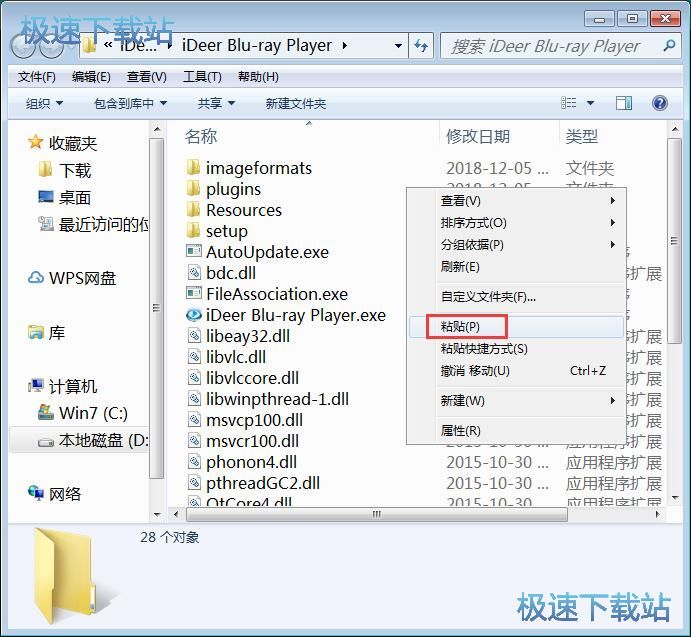Click the plugins folder icon
The image size is (691, 637).
(x=193, y=189)
